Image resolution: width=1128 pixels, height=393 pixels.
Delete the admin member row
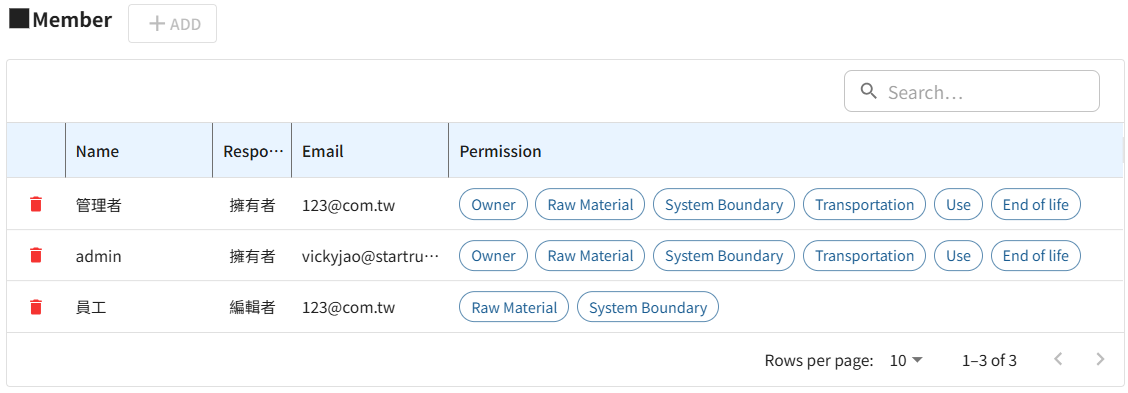pyautogui.click(x=36, y=256)
